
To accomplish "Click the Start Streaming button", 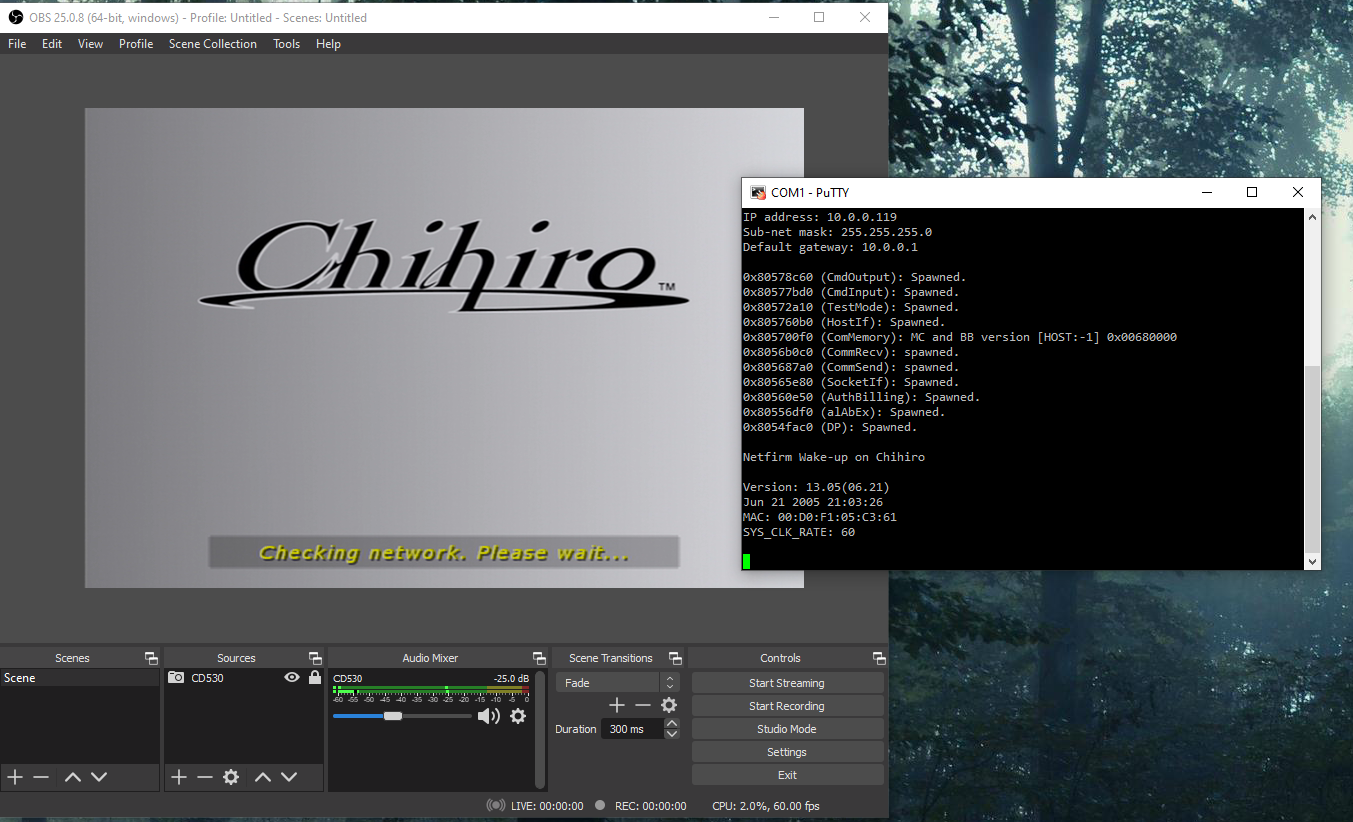I will 787,683.
